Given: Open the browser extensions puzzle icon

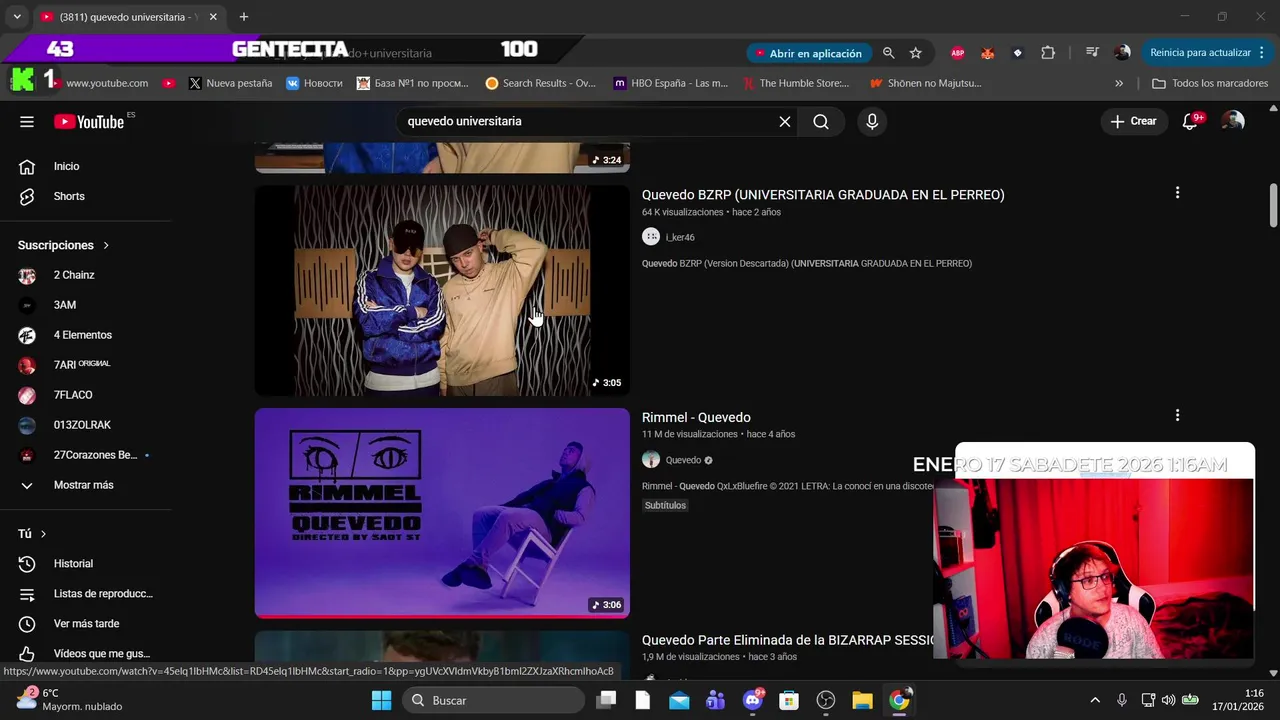Looking at the screenshot, I should 1048,53.
